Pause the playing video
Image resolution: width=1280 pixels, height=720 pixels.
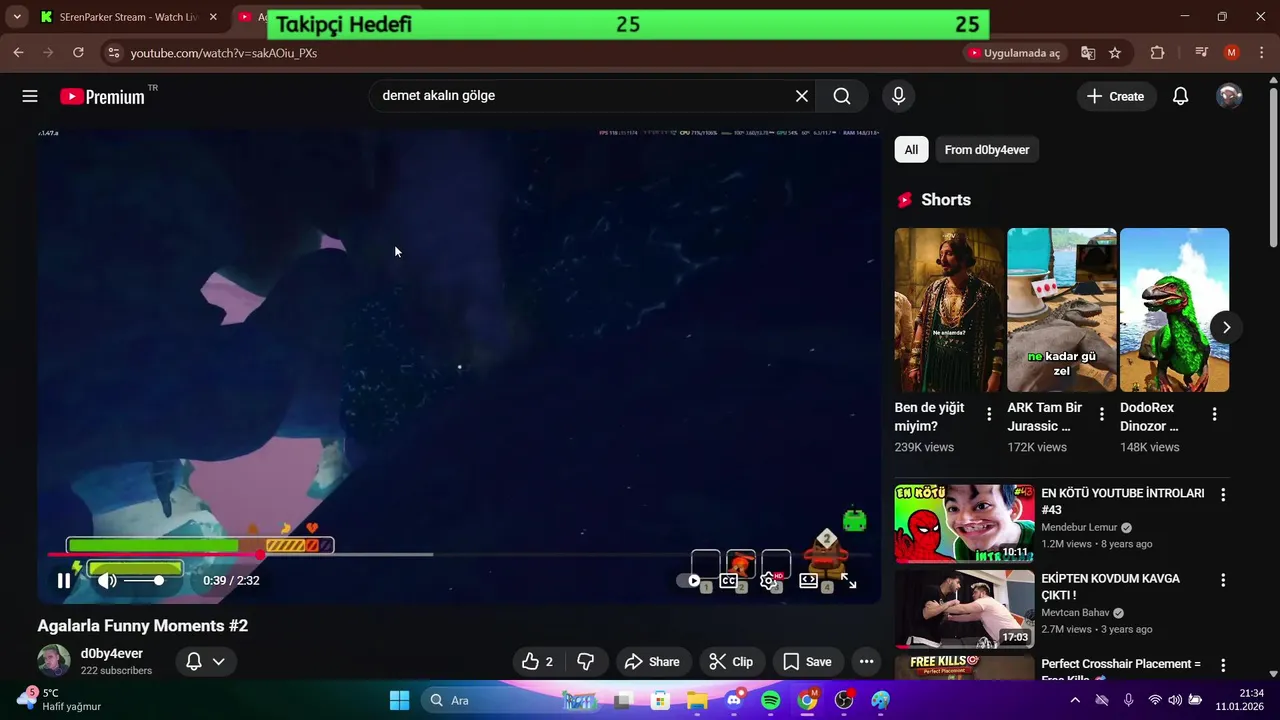[64, 580]
